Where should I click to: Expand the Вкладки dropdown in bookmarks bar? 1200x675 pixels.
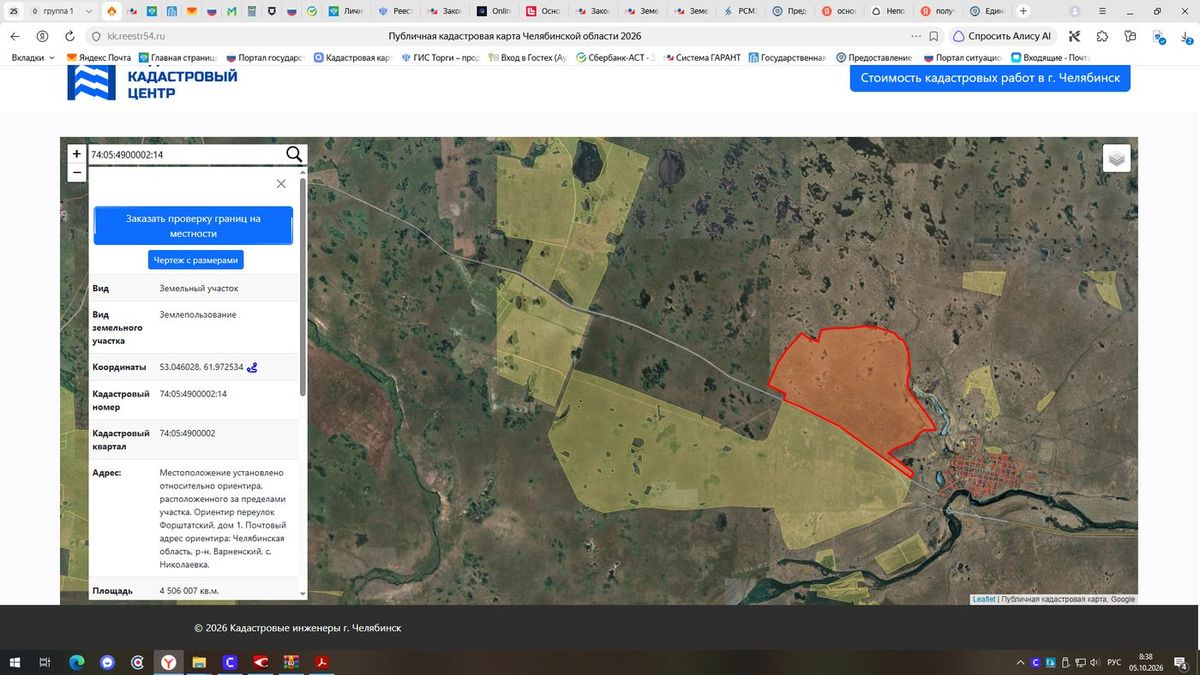coord(33,58)
